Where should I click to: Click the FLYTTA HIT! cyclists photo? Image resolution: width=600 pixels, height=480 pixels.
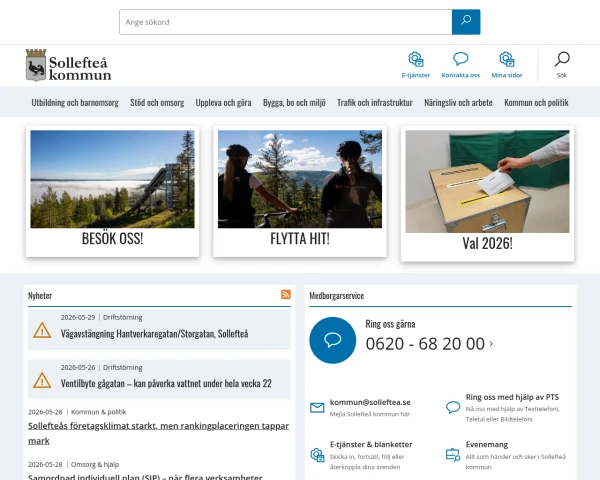pos(300,179)
